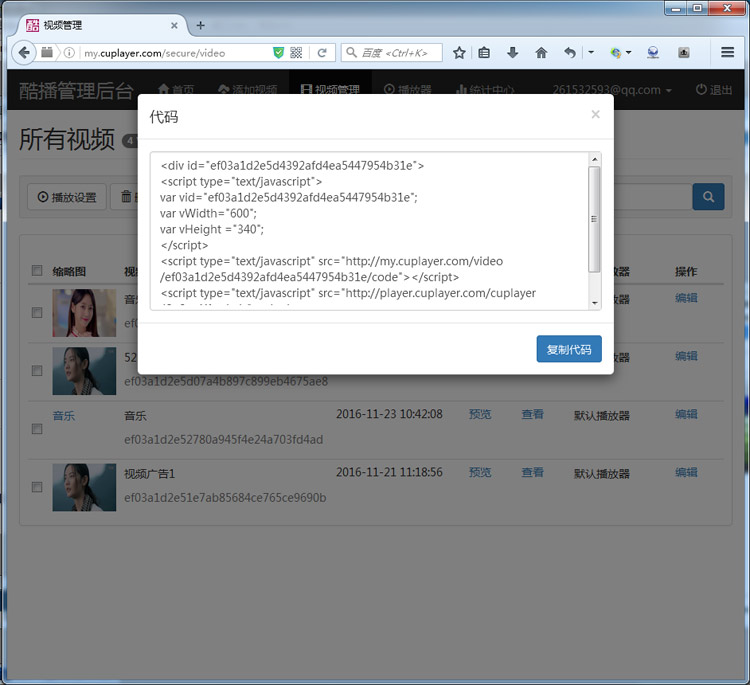750x685 pixels.
Task: Click 预览 link for 视频广告1
Action: pyautogui.click(x=480, y=472)
